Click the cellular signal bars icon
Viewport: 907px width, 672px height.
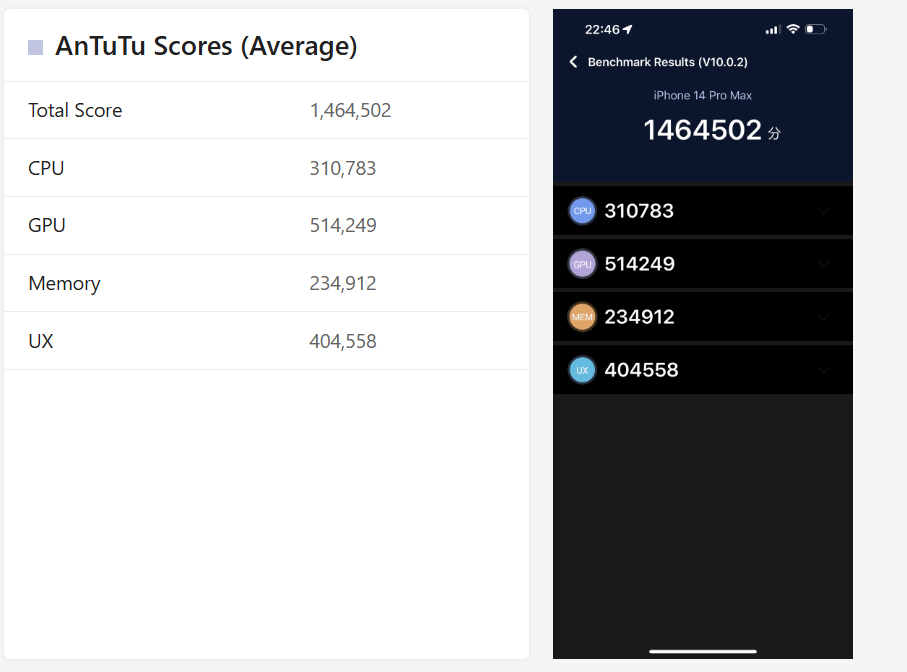tap(772, 29)
